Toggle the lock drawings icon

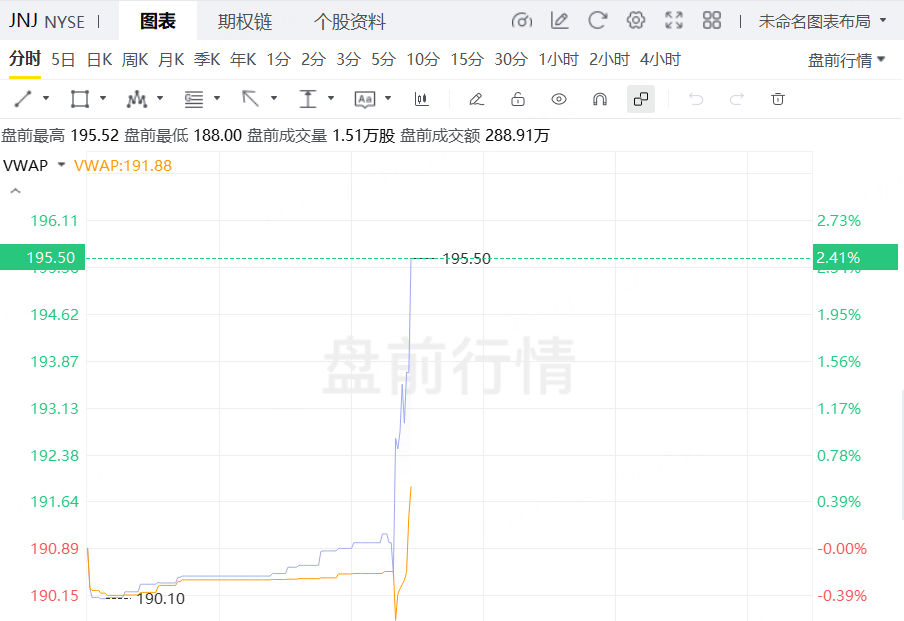pyautogui.click(x=518, y=99)
